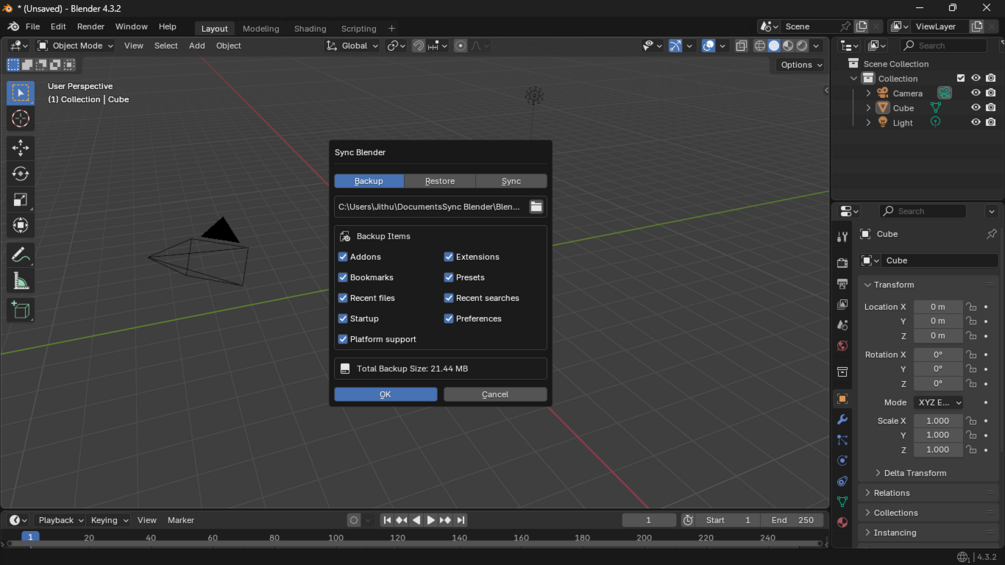
Task: Hide the Cube in the outliner
Action: coord(976,108)
